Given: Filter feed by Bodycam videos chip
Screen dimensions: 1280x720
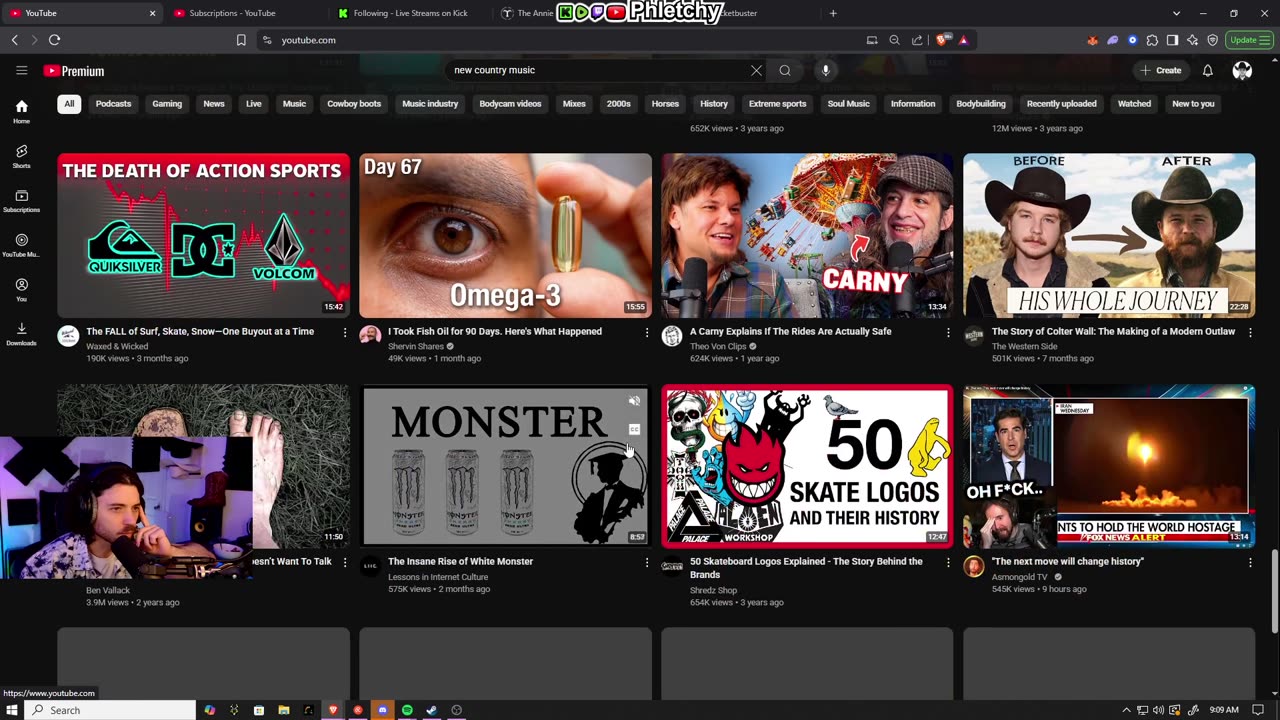Looking at the screenshot, I should point(510,104).
